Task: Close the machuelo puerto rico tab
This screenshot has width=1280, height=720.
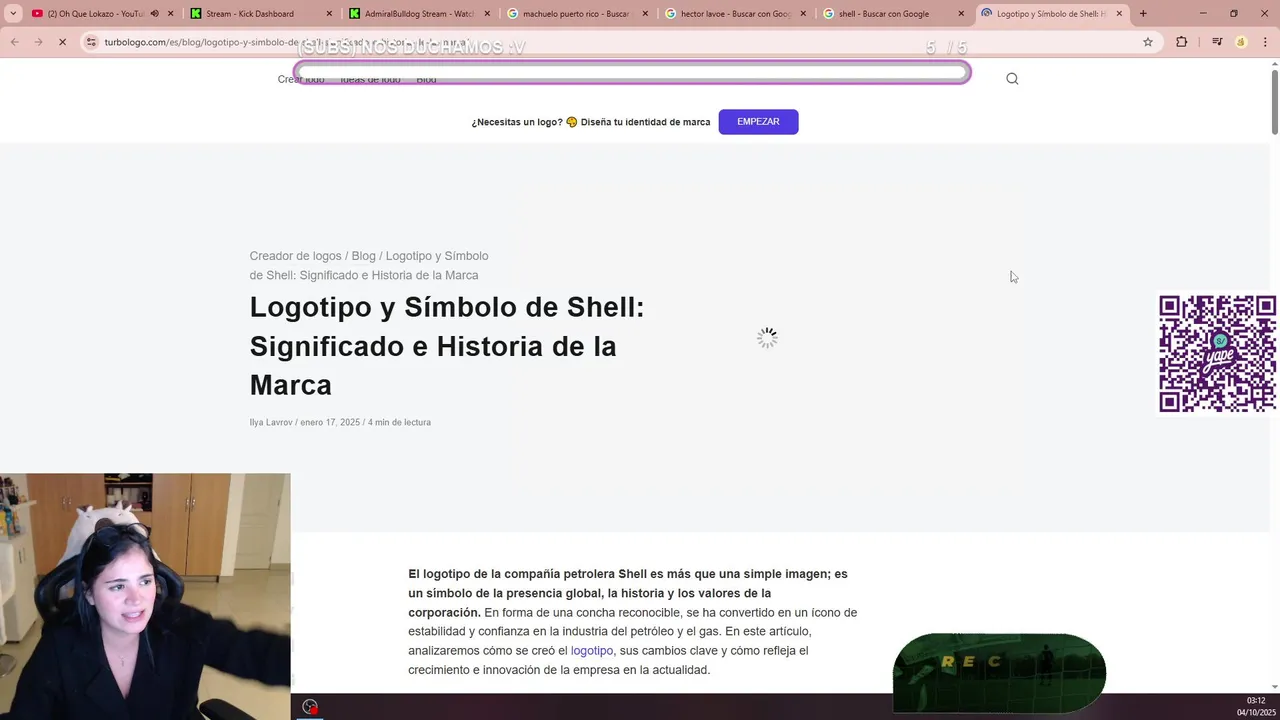Action: pos(645,14)
